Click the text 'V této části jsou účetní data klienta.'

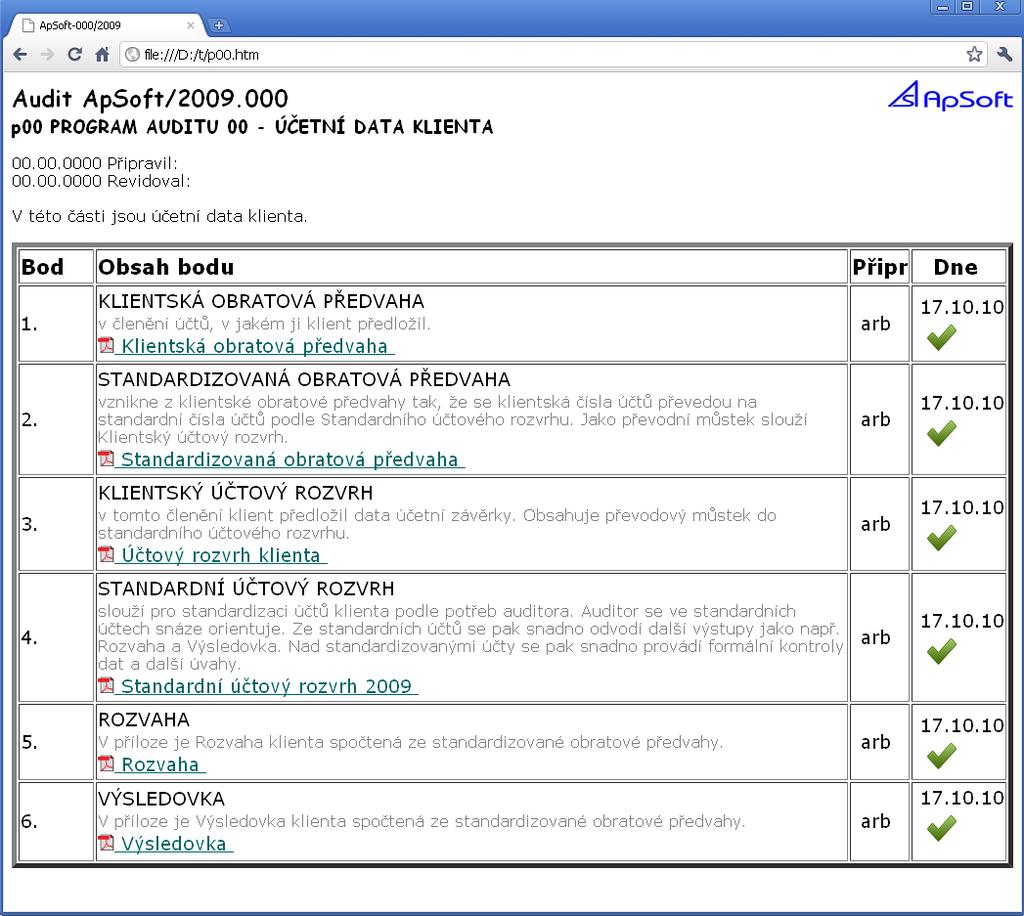point(159,216)
